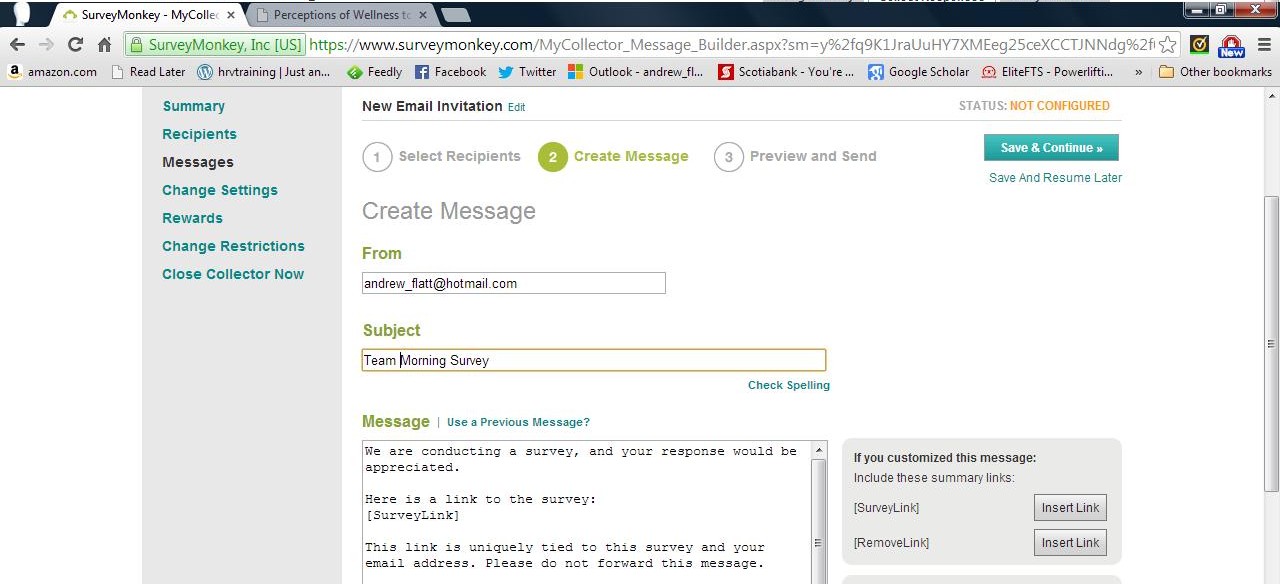Go to step 1 Select Recipients
The height and width of the screenshot is (584, 1280).
[441, 157]
